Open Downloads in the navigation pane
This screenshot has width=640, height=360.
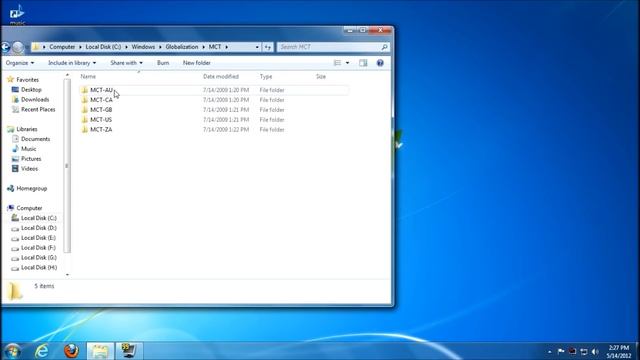coord(35,99)
